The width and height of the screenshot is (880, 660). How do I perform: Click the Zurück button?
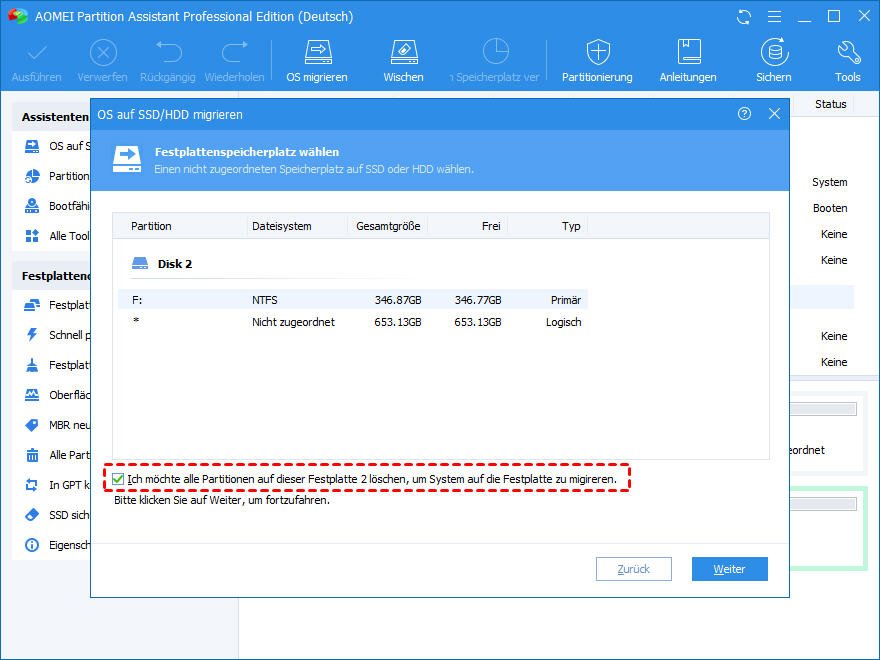point(634,569)
